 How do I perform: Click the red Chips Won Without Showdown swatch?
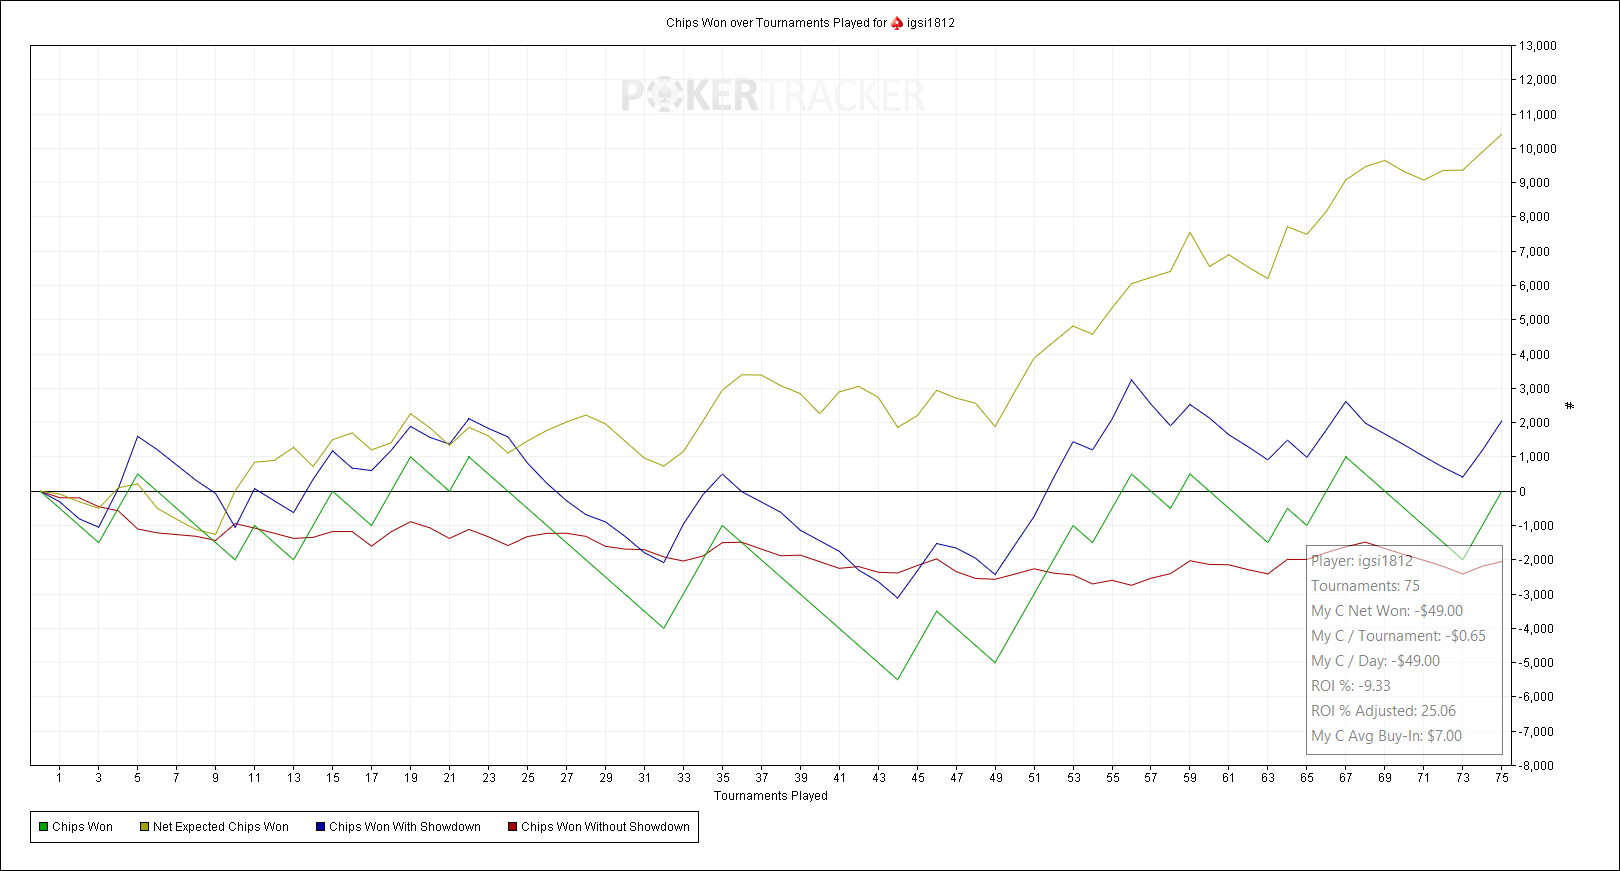pos(512,827)
